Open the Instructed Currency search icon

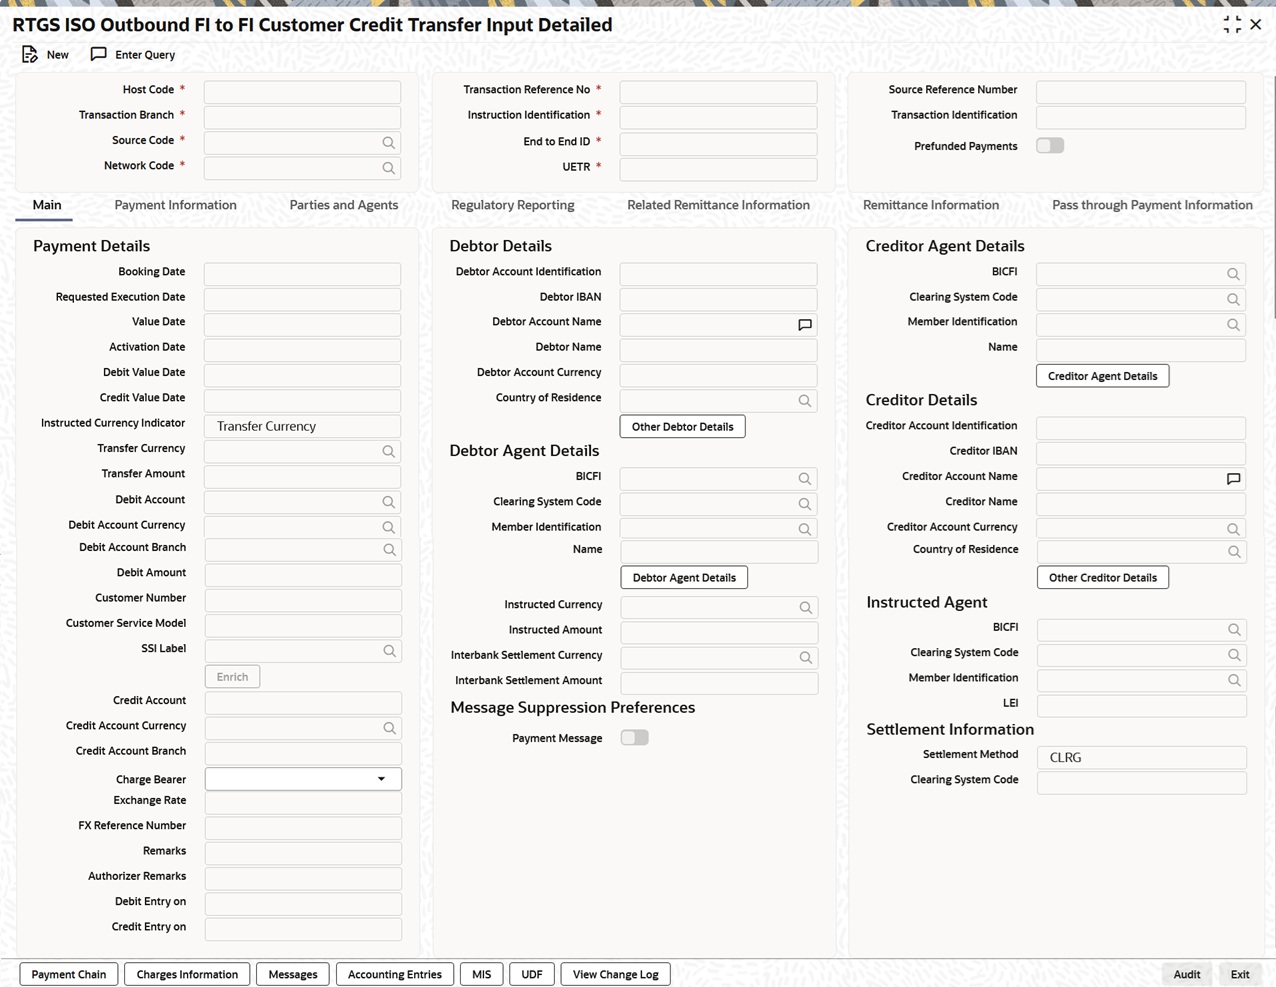(806, 607)
